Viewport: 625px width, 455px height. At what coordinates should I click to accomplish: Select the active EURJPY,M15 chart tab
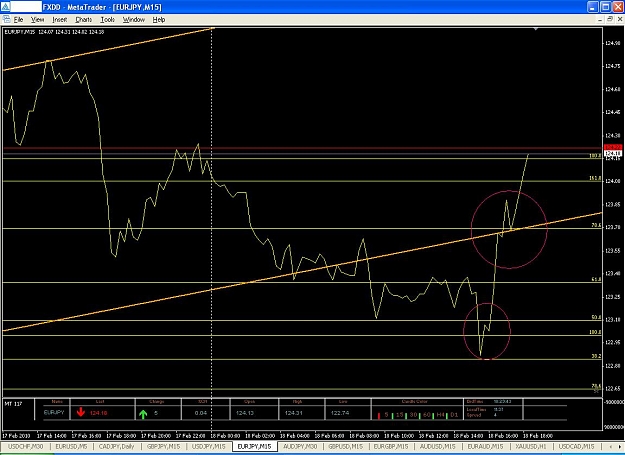pyautogui.click(x=254, y=447)
